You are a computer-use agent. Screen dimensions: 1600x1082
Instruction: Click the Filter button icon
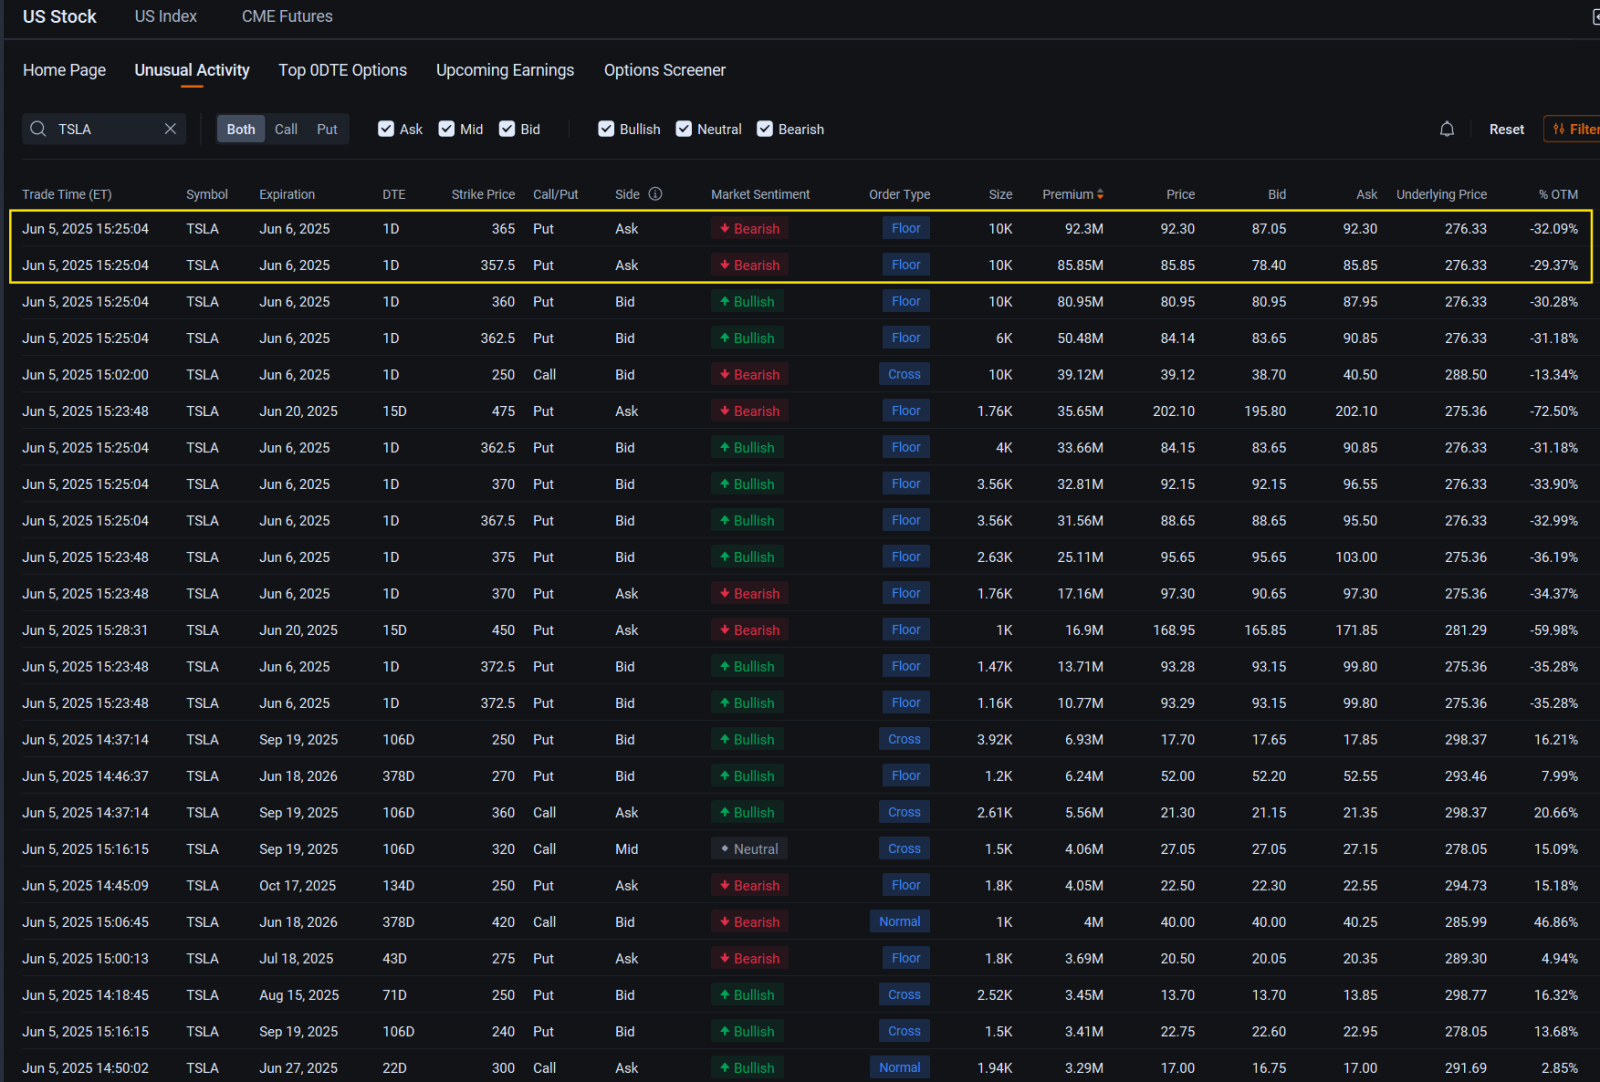1559,129
